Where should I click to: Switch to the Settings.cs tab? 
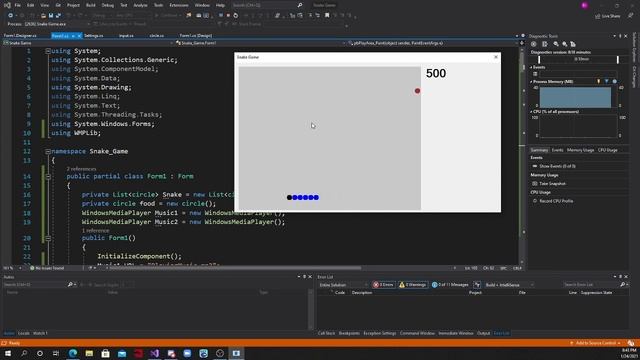tap(93, 36)
